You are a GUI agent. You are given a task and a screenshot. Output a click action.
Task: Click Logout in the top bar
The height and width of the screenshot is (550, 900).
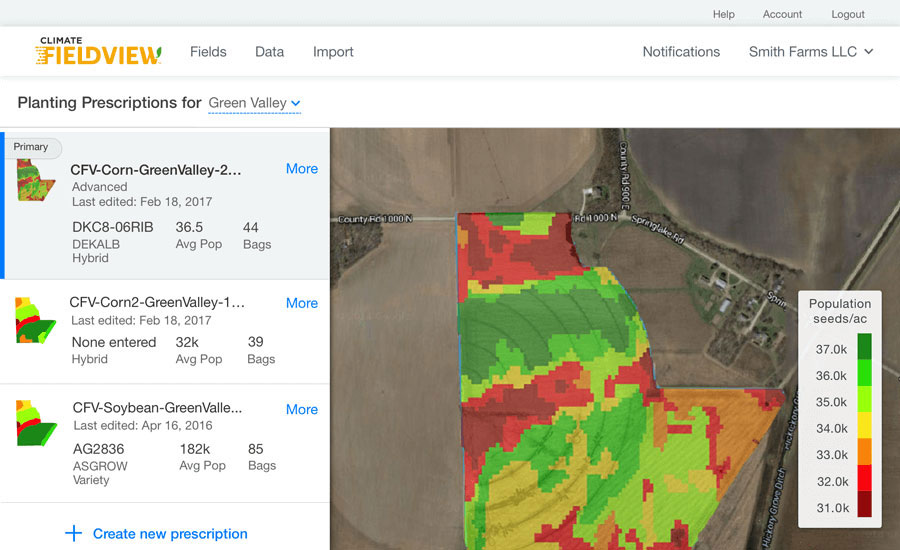[848, 14]
